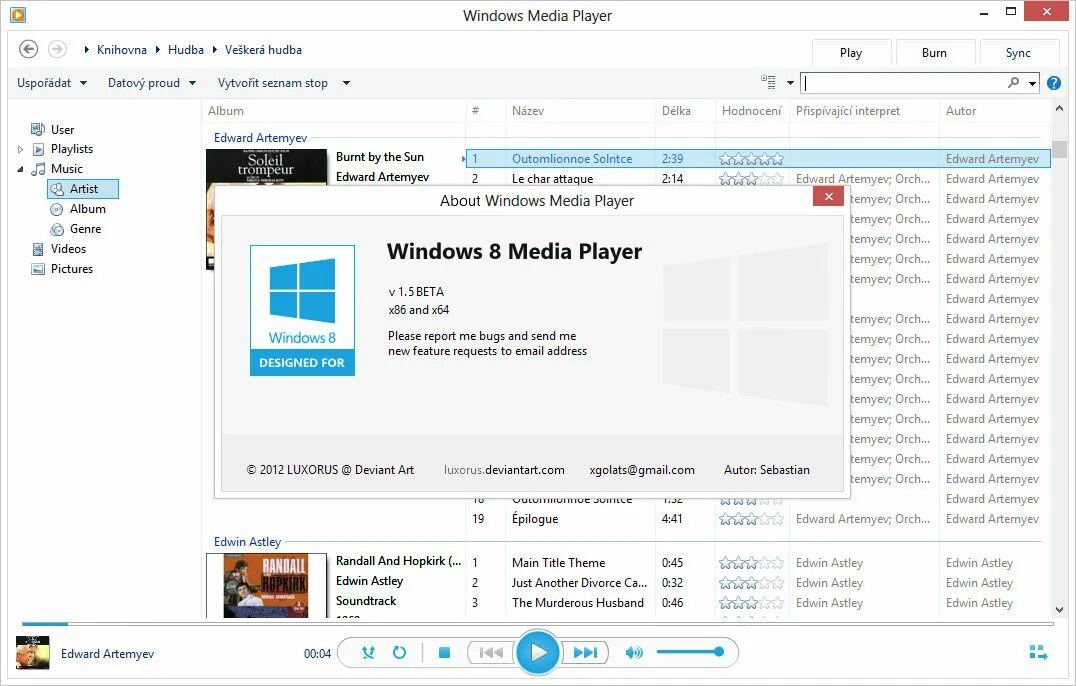Select track Main Title Theme
The height and width of the screenshot is (686, 1076).
tap(558, 563)
